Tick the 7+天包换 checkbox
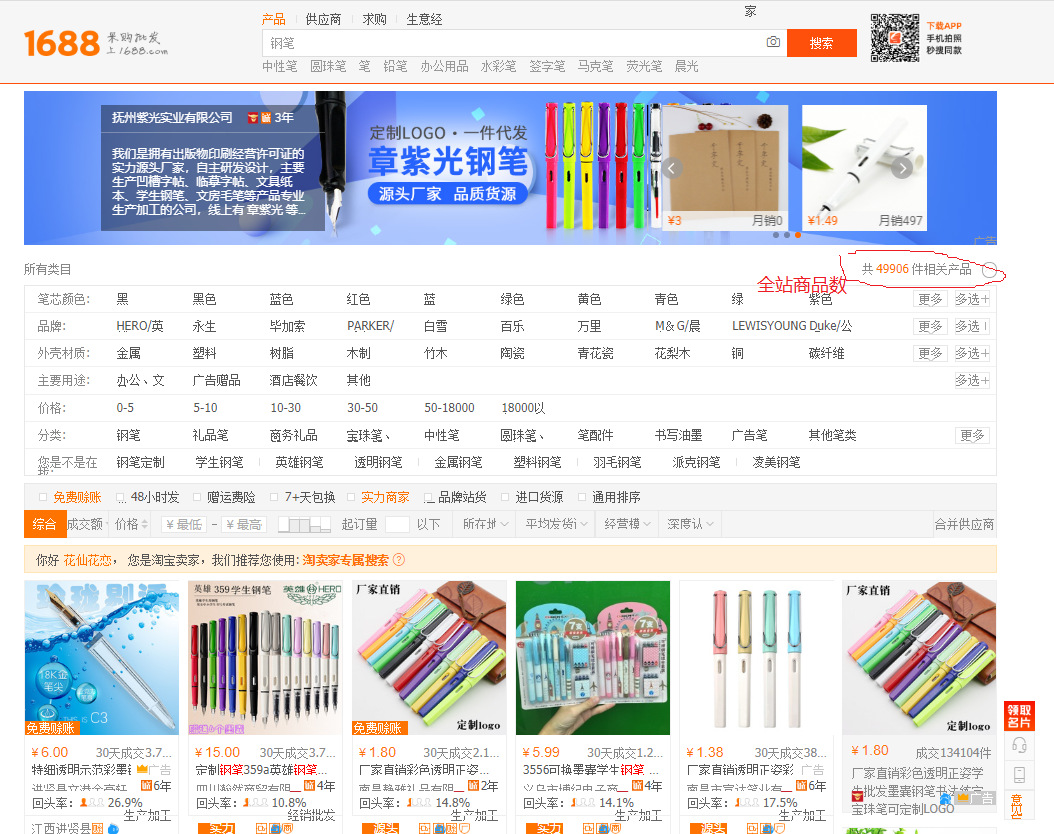Screen dimensions: 1054x834 pos(274,497)
